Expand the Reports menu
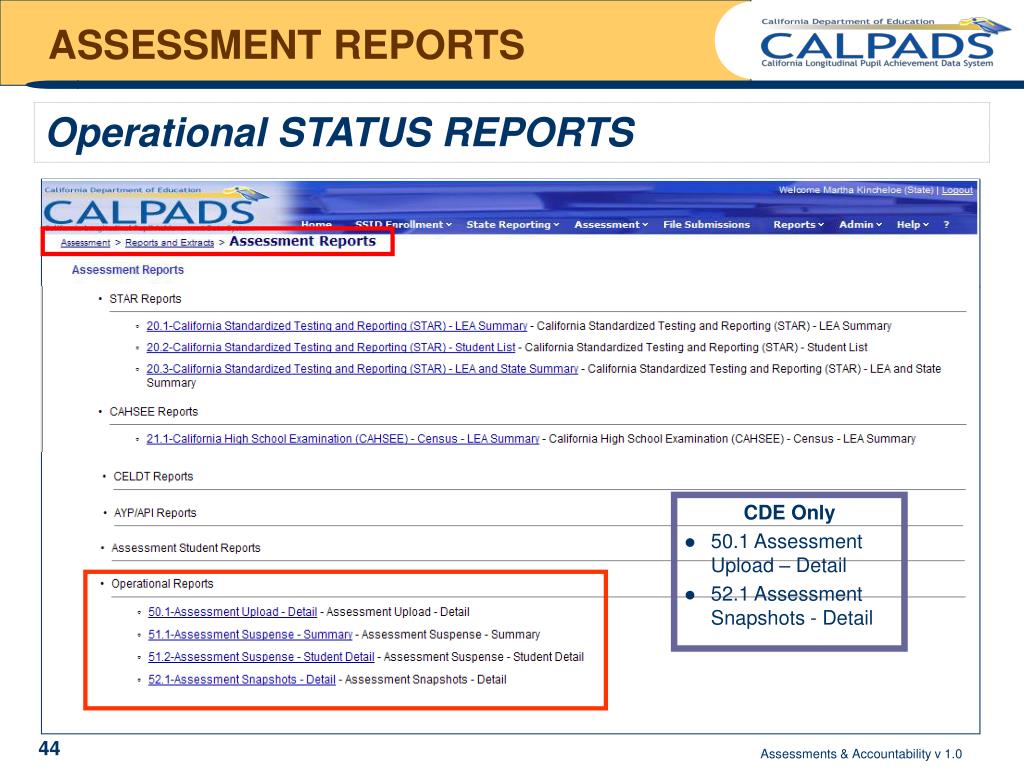Screen dimensions: 1024x768 coord(798,224)
